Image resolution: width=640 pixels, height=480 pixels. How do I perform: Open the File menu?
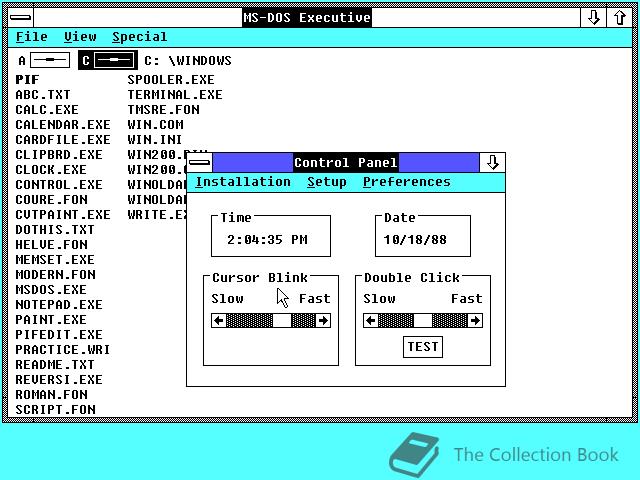click(x=31, y=37)
